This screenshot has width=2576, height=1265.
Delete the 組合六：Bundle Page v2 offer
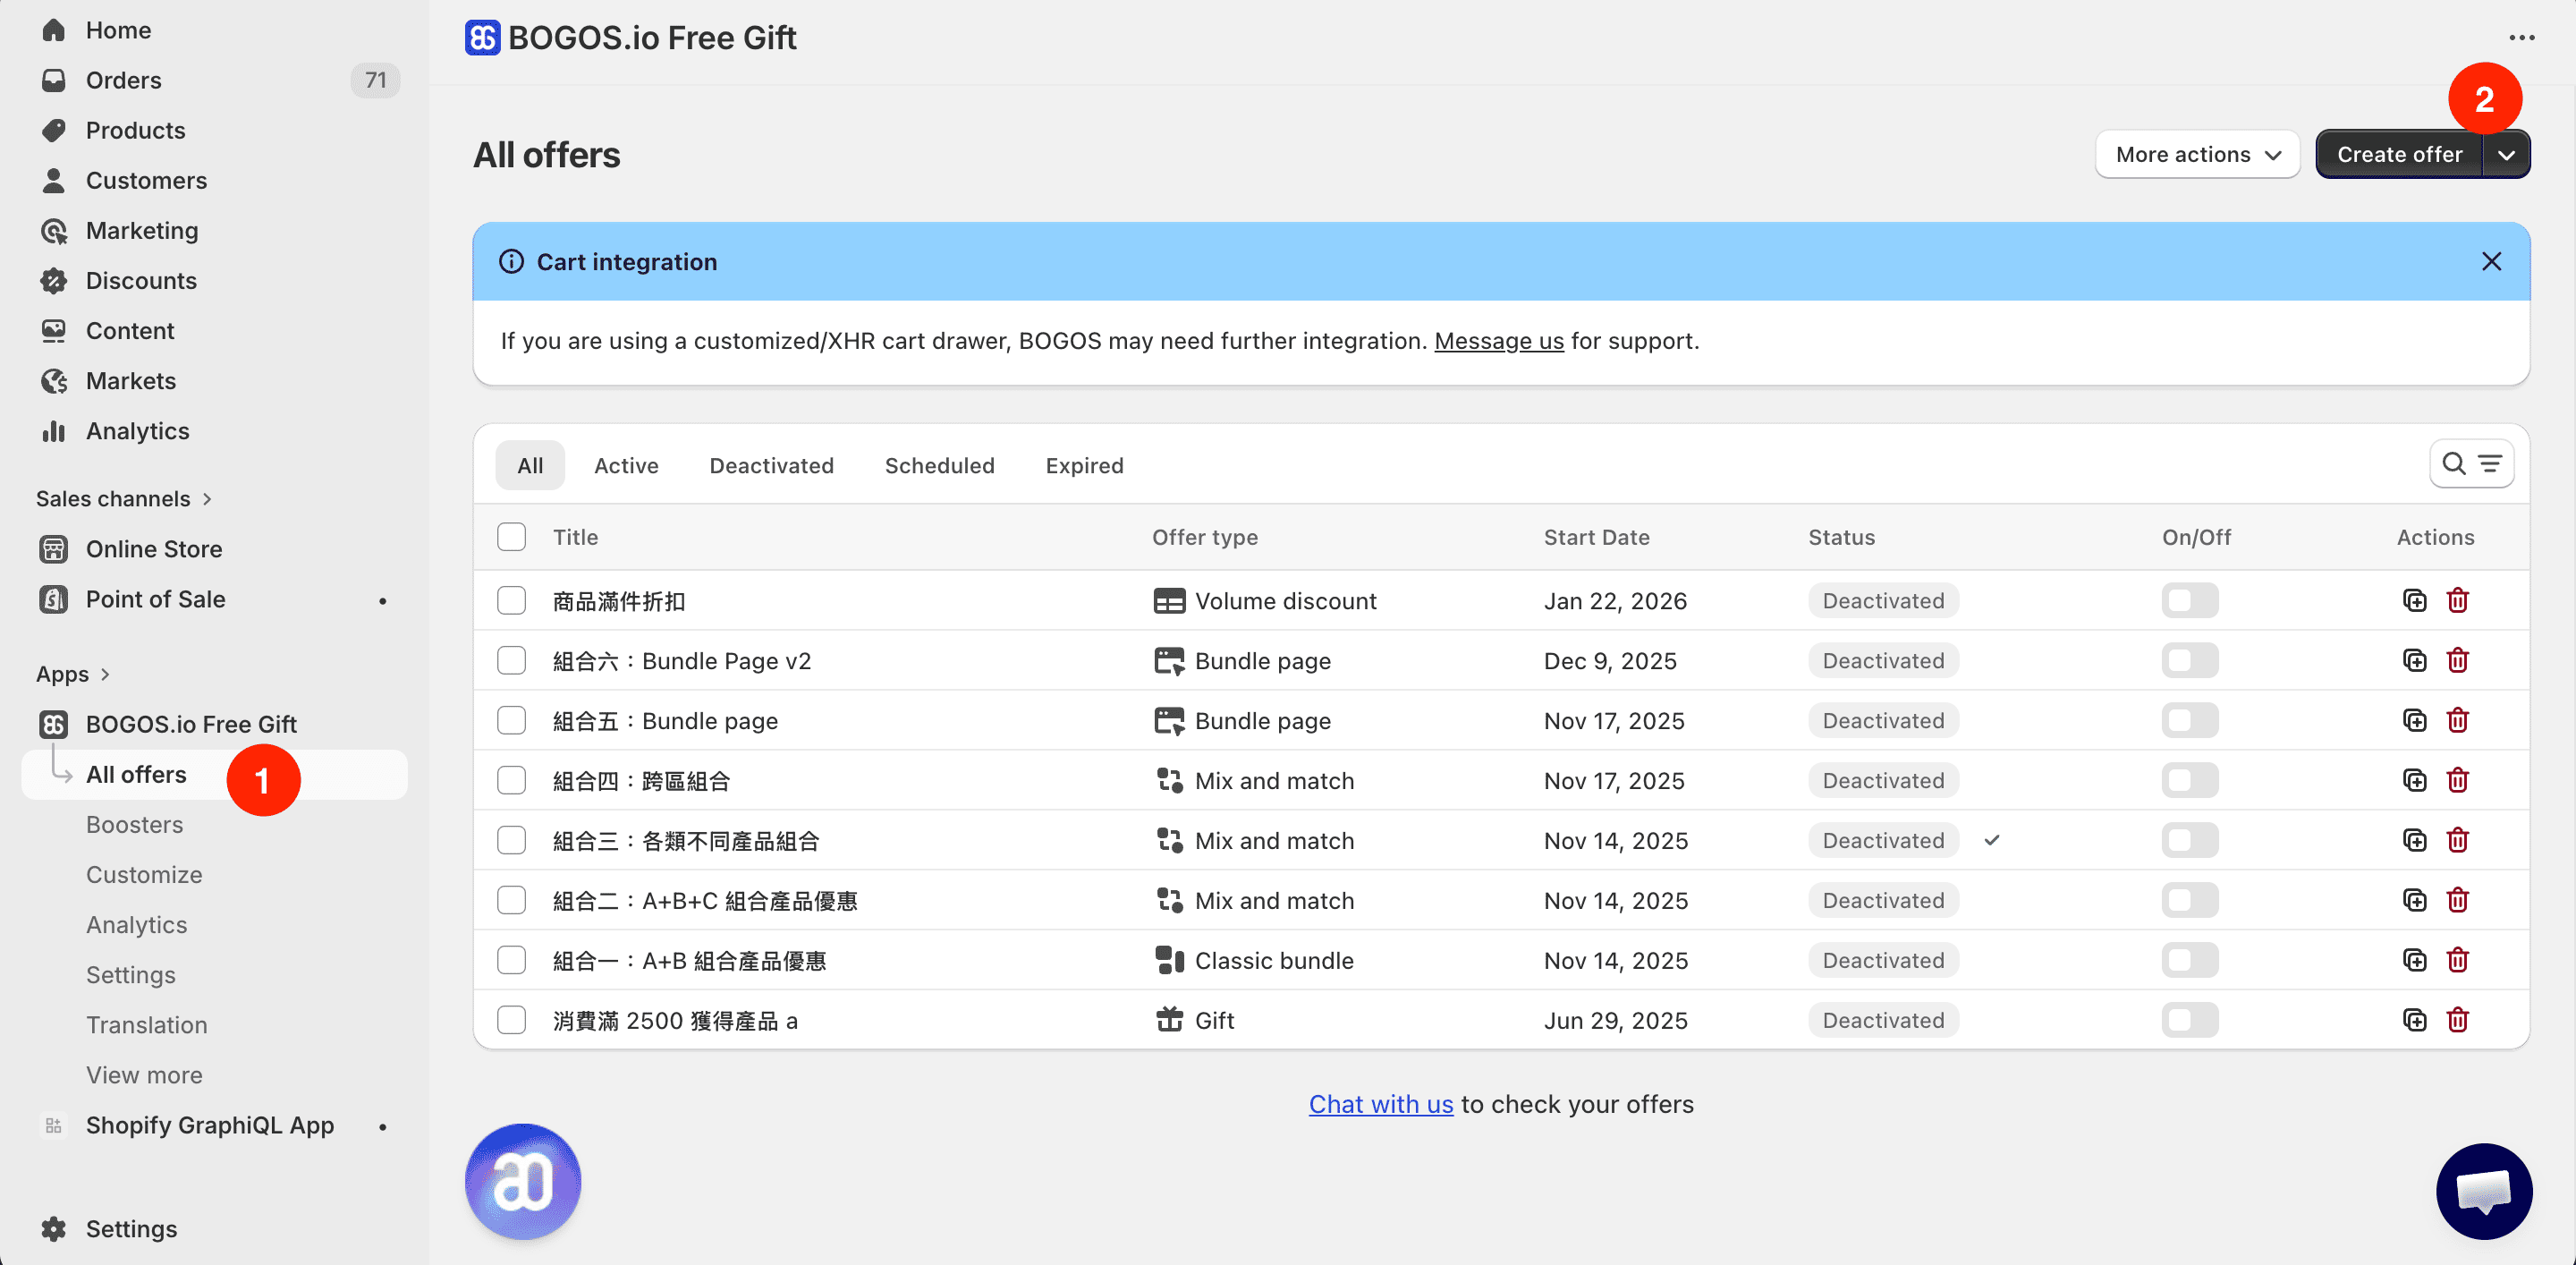[2457, 660]
